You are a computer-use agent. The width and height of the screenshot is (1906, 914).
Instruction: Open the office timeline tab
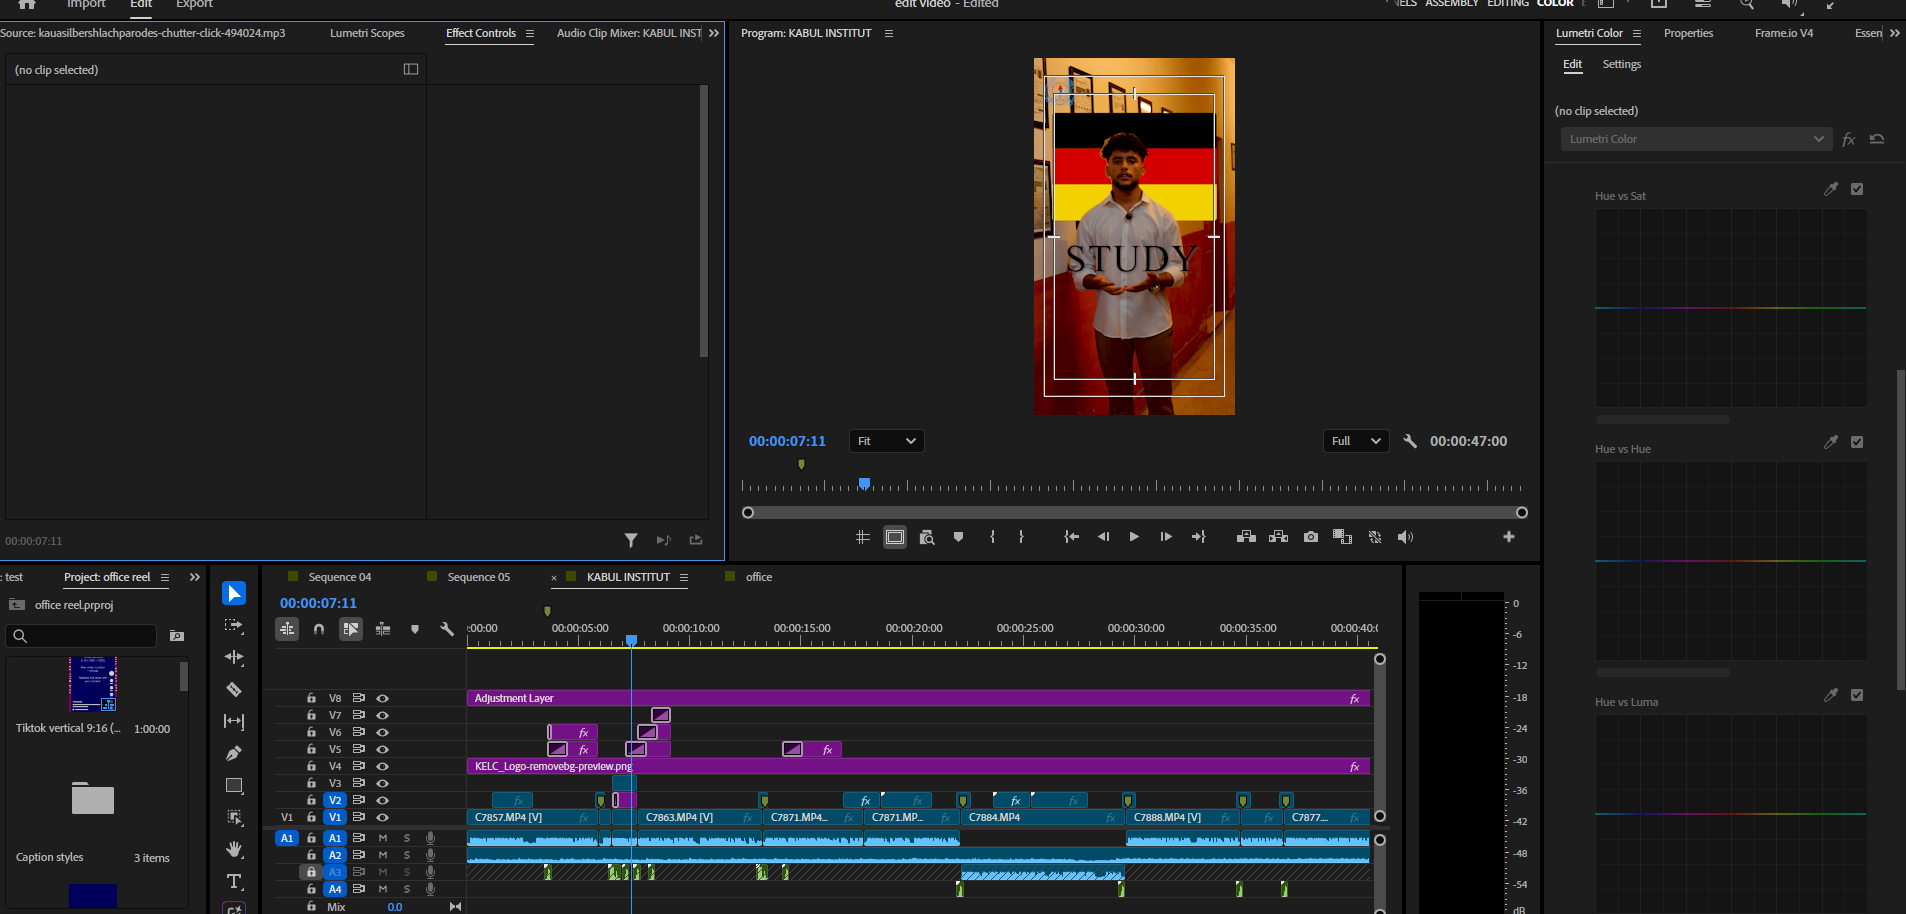tap(759, 577)
